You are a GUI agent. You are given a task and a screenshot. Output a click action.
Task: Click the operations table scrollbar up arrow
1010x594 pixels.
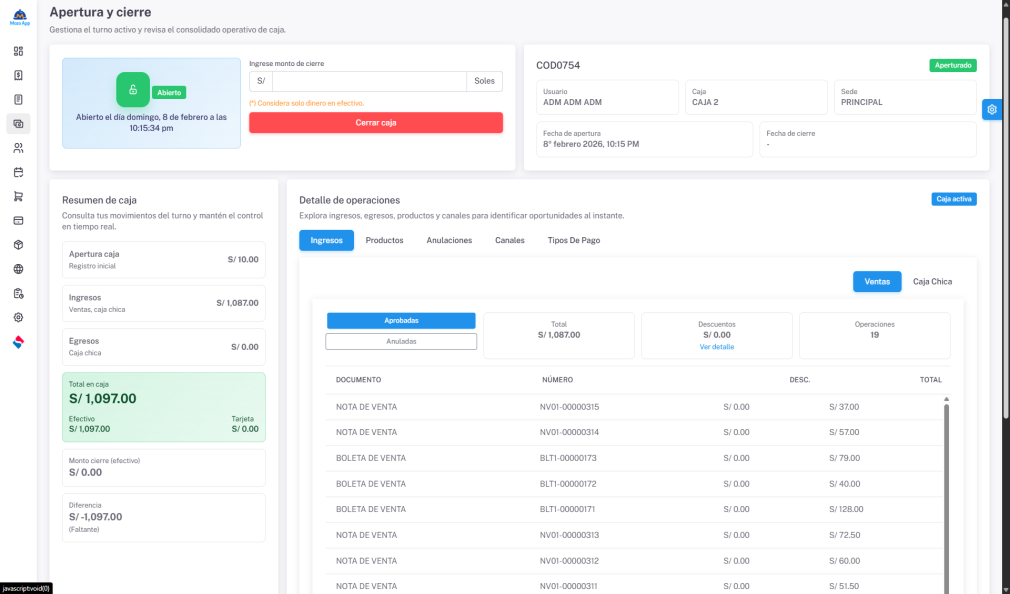(946, 399)
